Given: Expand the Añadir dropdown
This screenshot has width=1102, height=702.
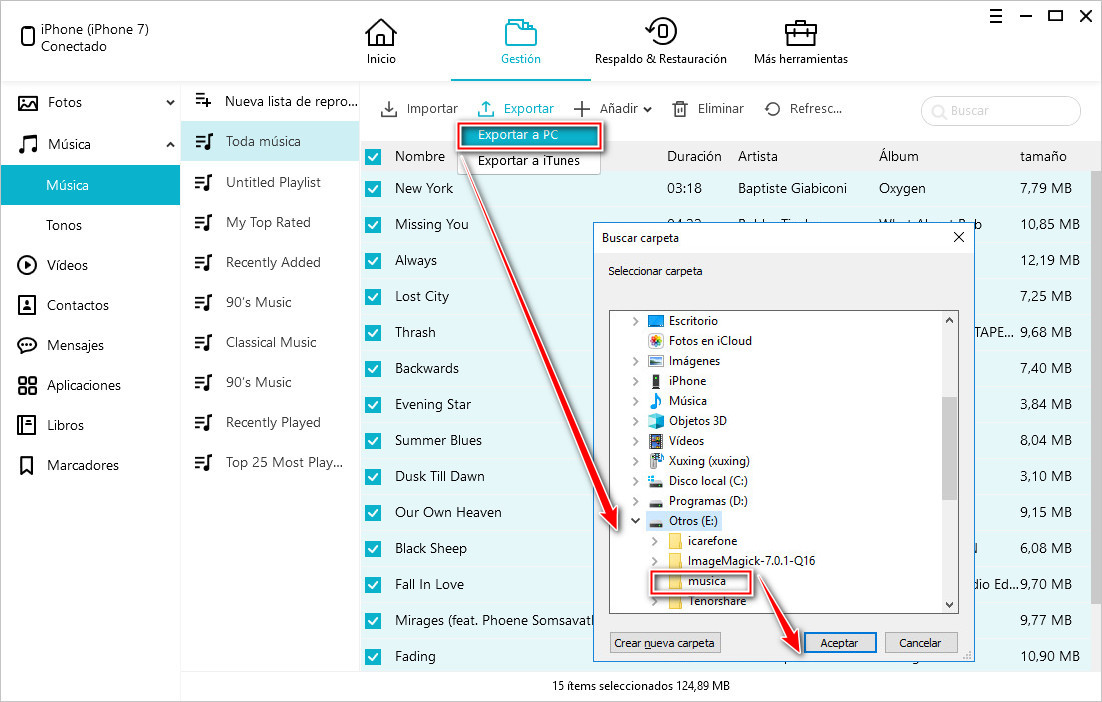Looking at the screenshot, I should coord(648,110).
